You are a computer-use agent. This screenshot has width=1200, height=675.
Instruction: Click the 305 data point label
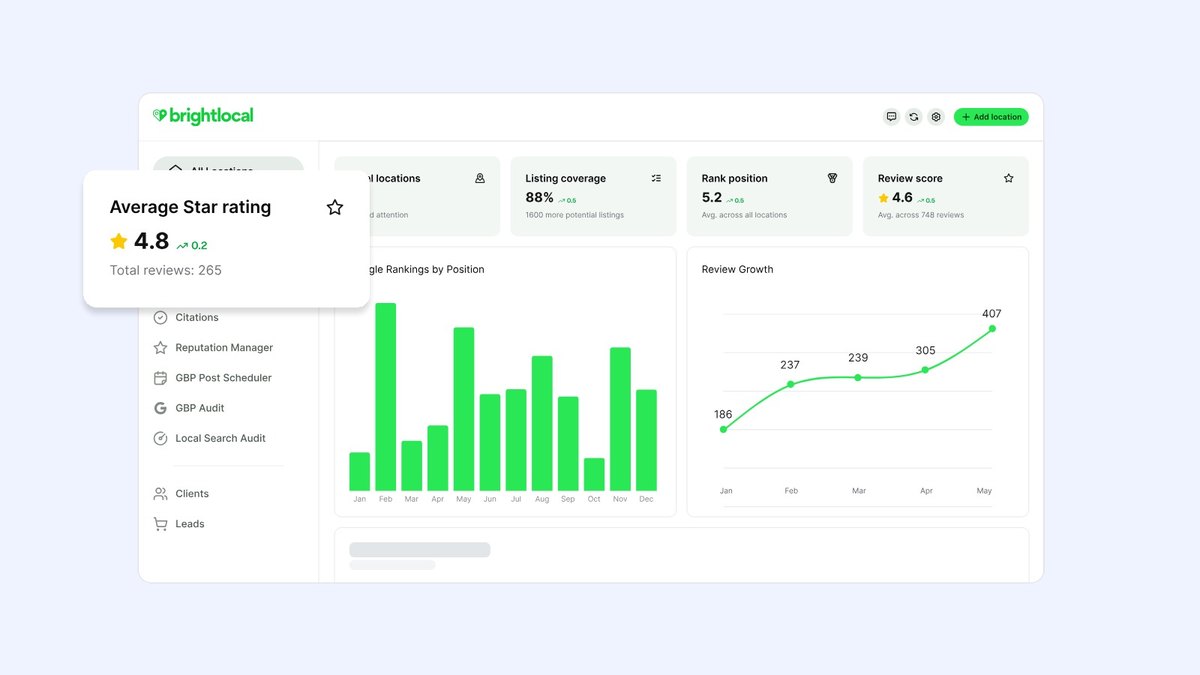point(926,350)
